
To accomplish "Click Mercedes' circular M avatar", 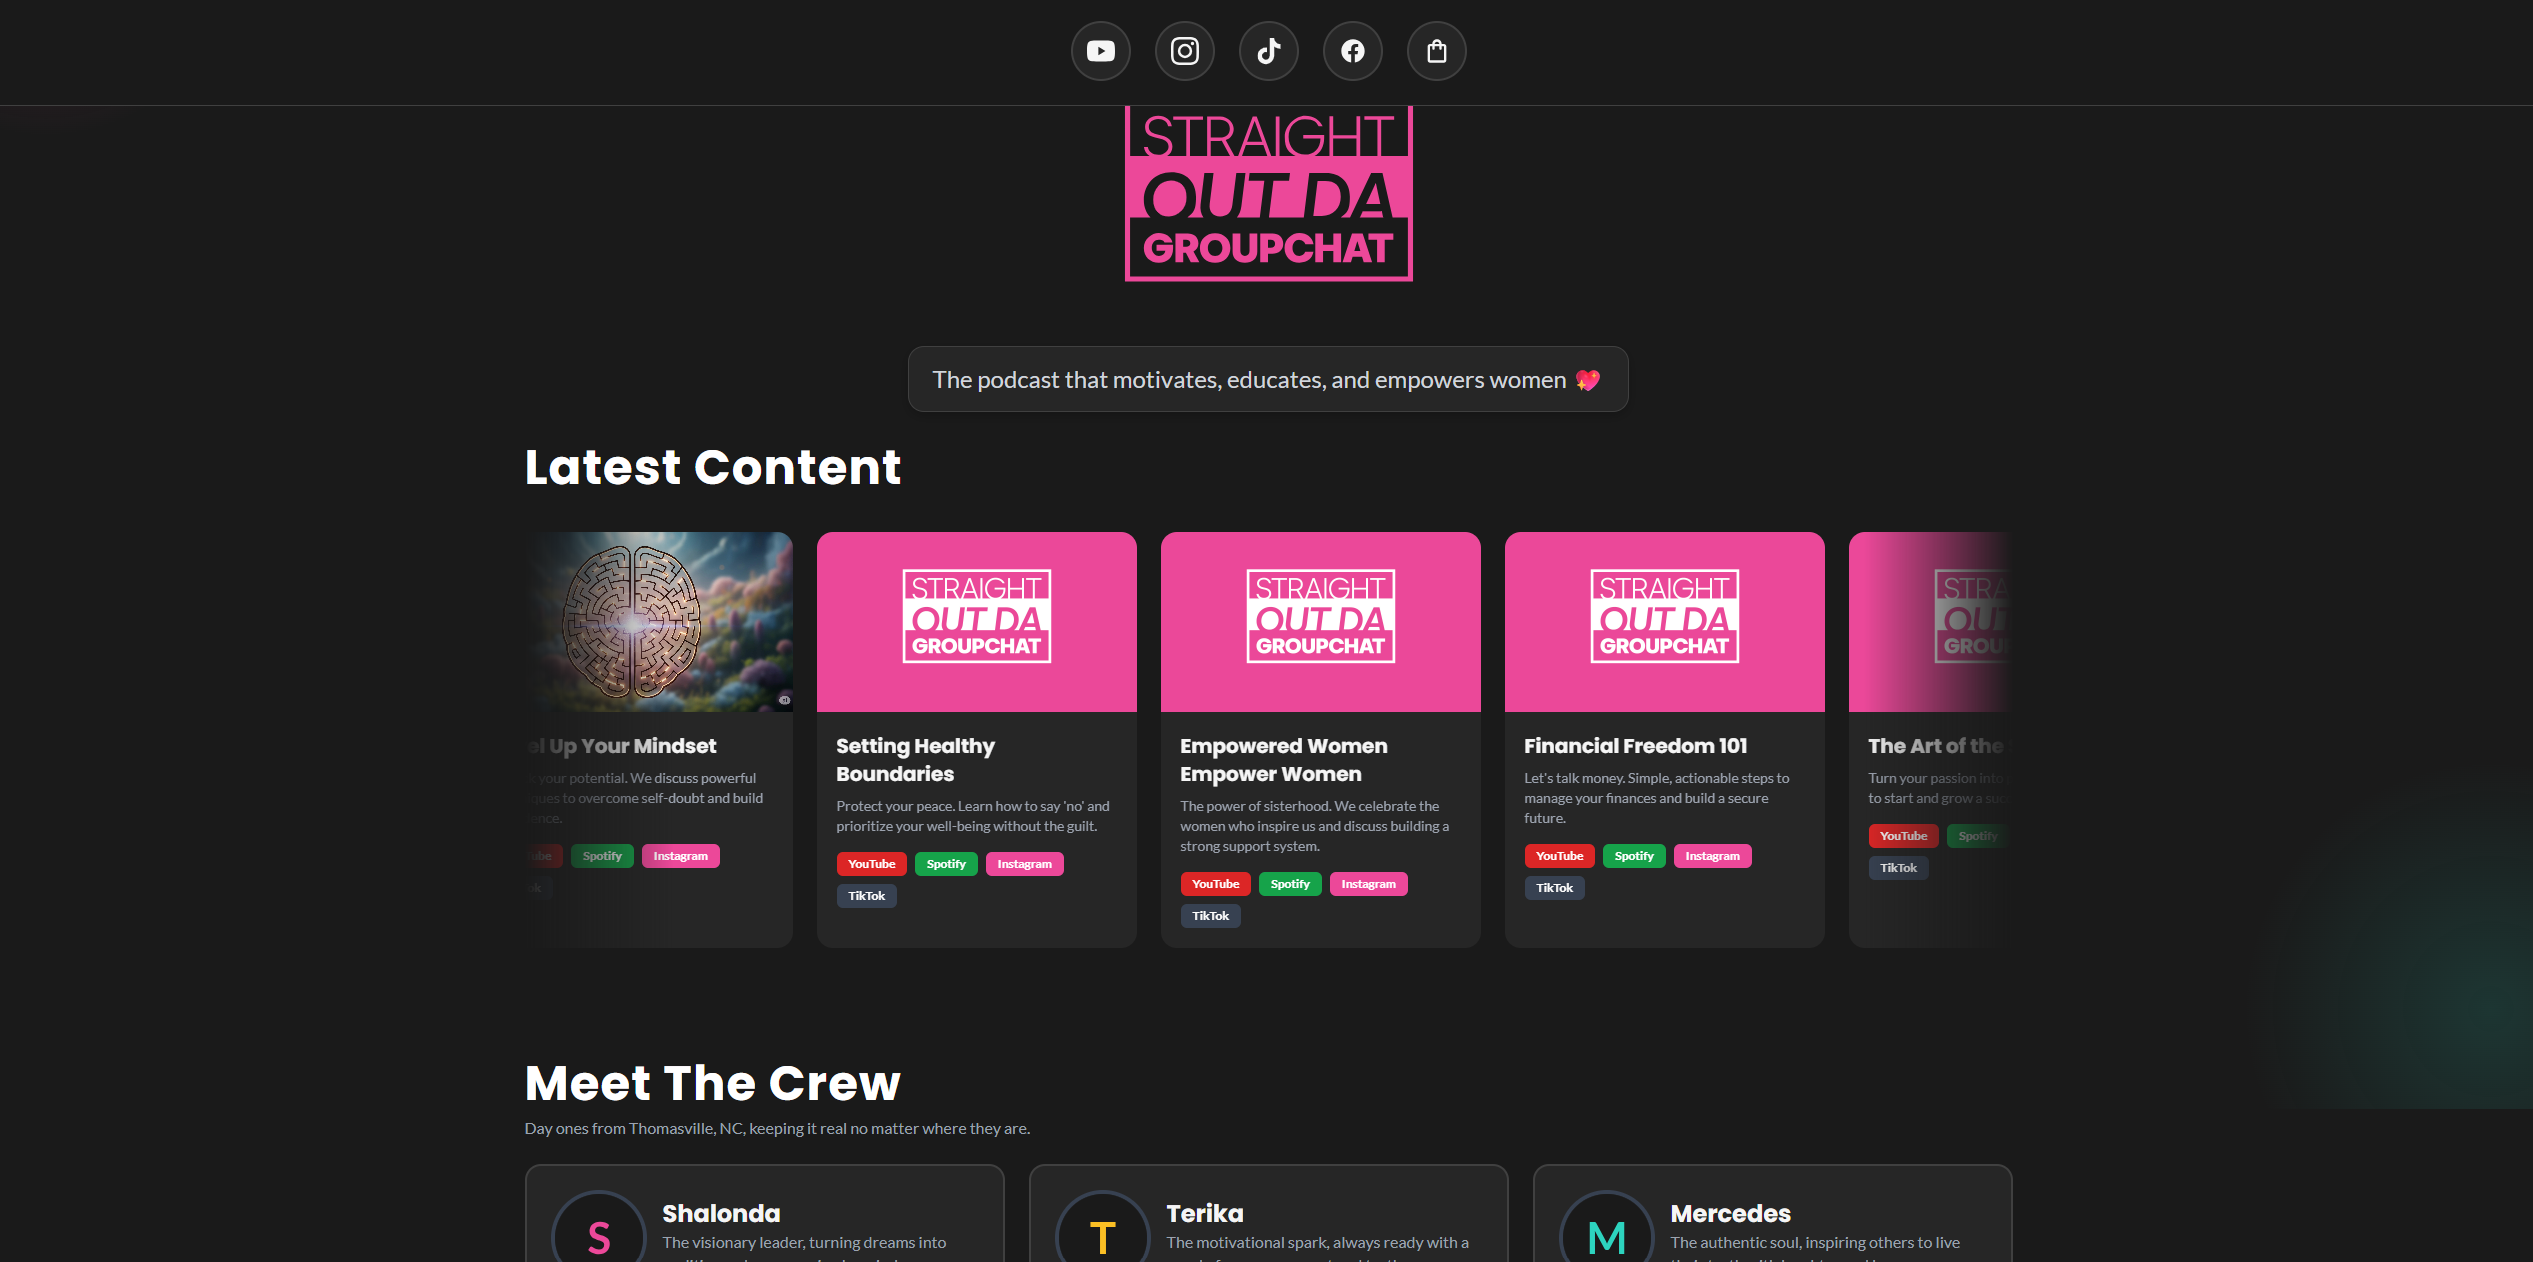I will click(1605, 1232).
